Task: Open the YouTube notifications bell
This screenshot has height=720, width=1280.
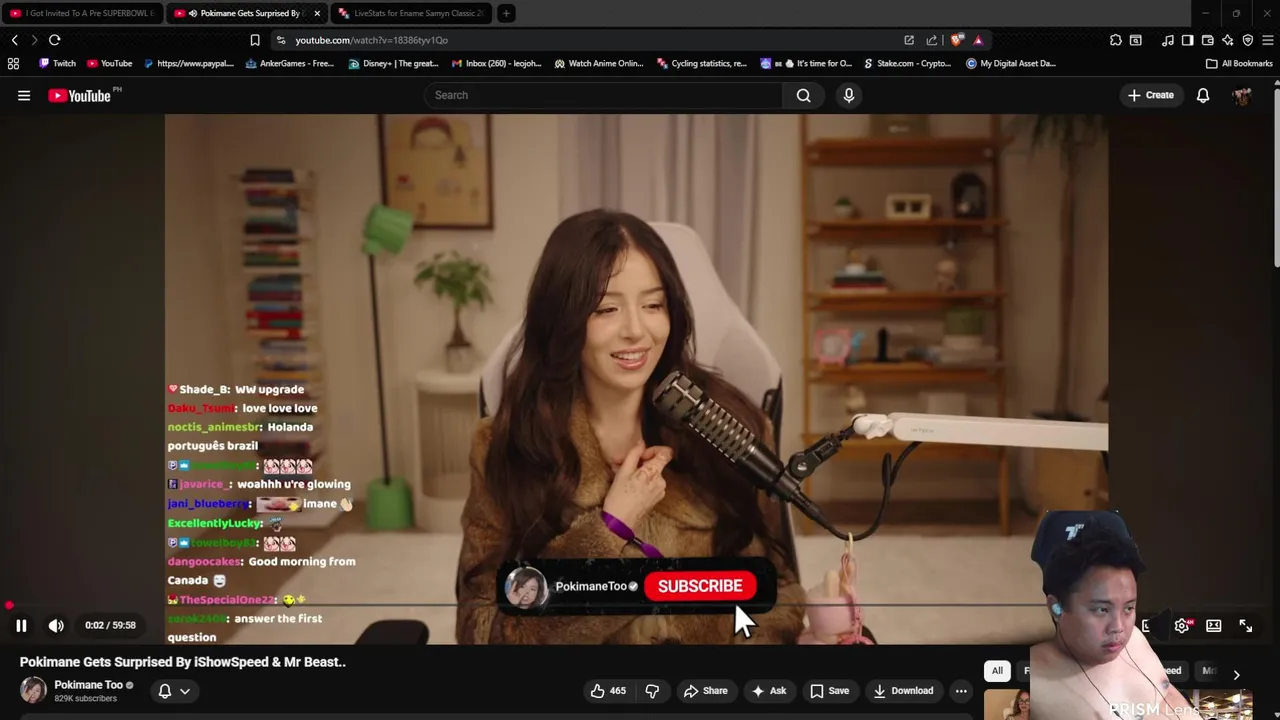Action: 1203,95
